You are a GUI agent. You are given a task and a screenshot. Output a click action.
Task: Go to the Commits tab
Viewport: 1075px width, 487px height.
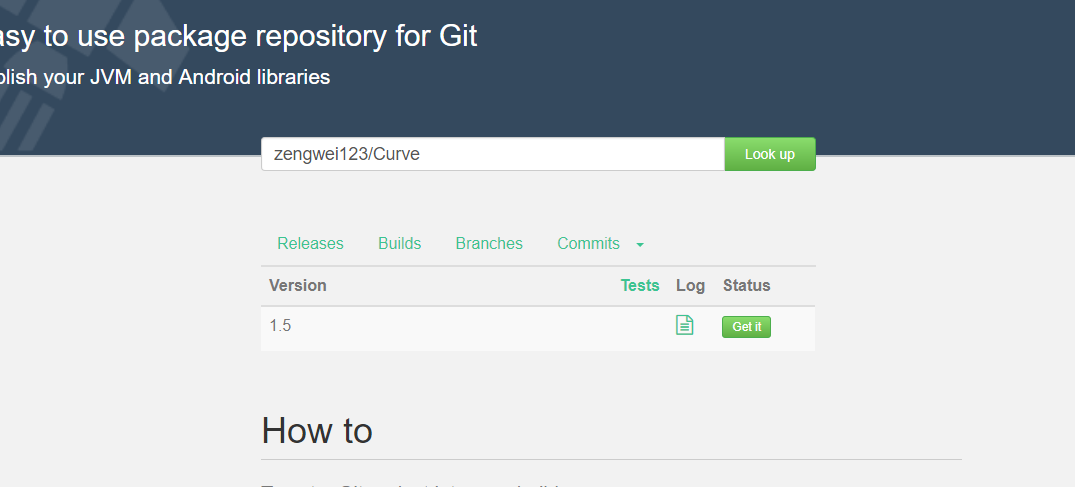pos(588,244)
